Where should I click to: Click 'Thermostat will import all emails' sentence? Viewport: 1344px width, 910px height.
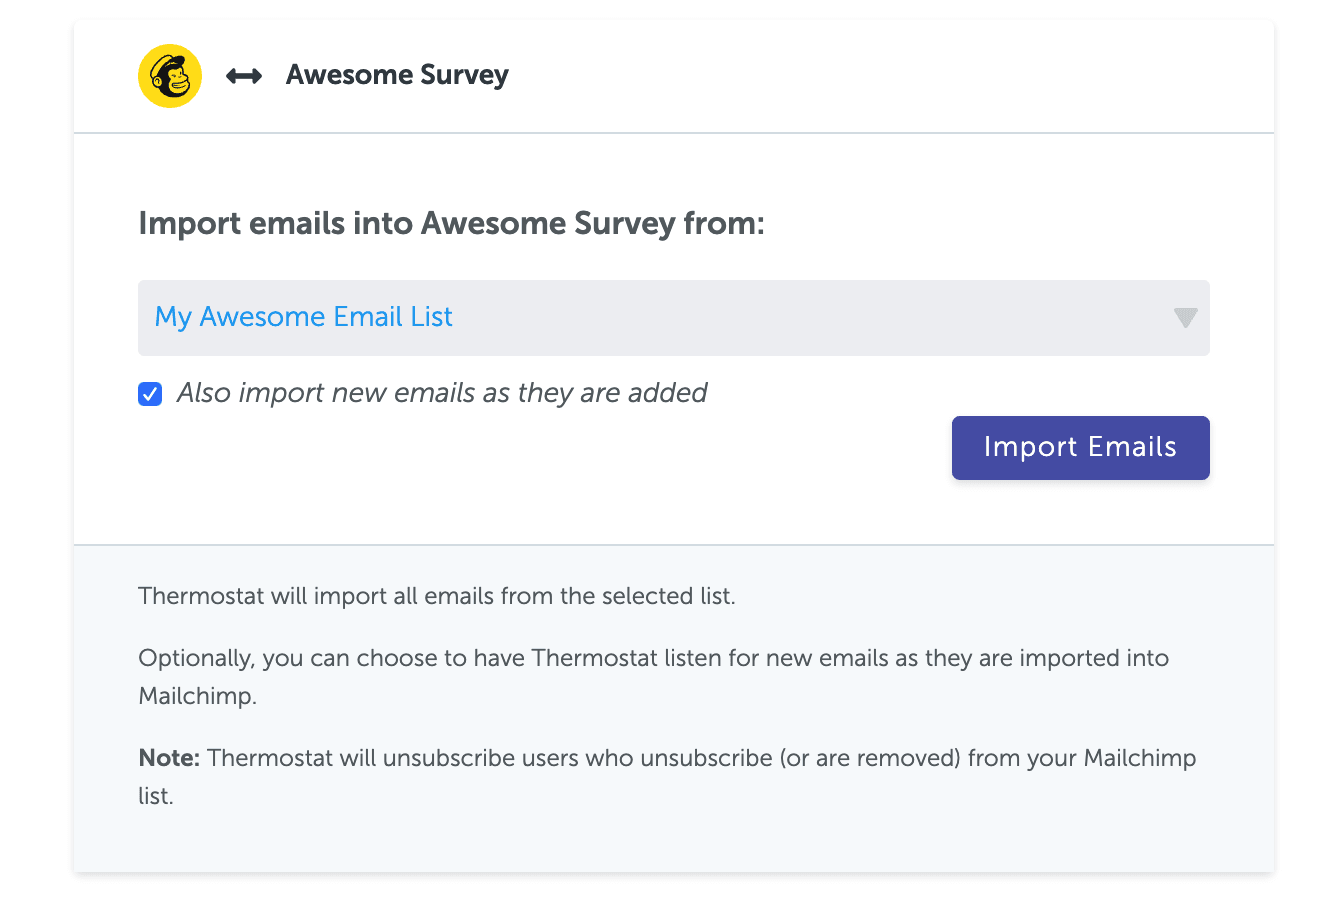(436, 597)
